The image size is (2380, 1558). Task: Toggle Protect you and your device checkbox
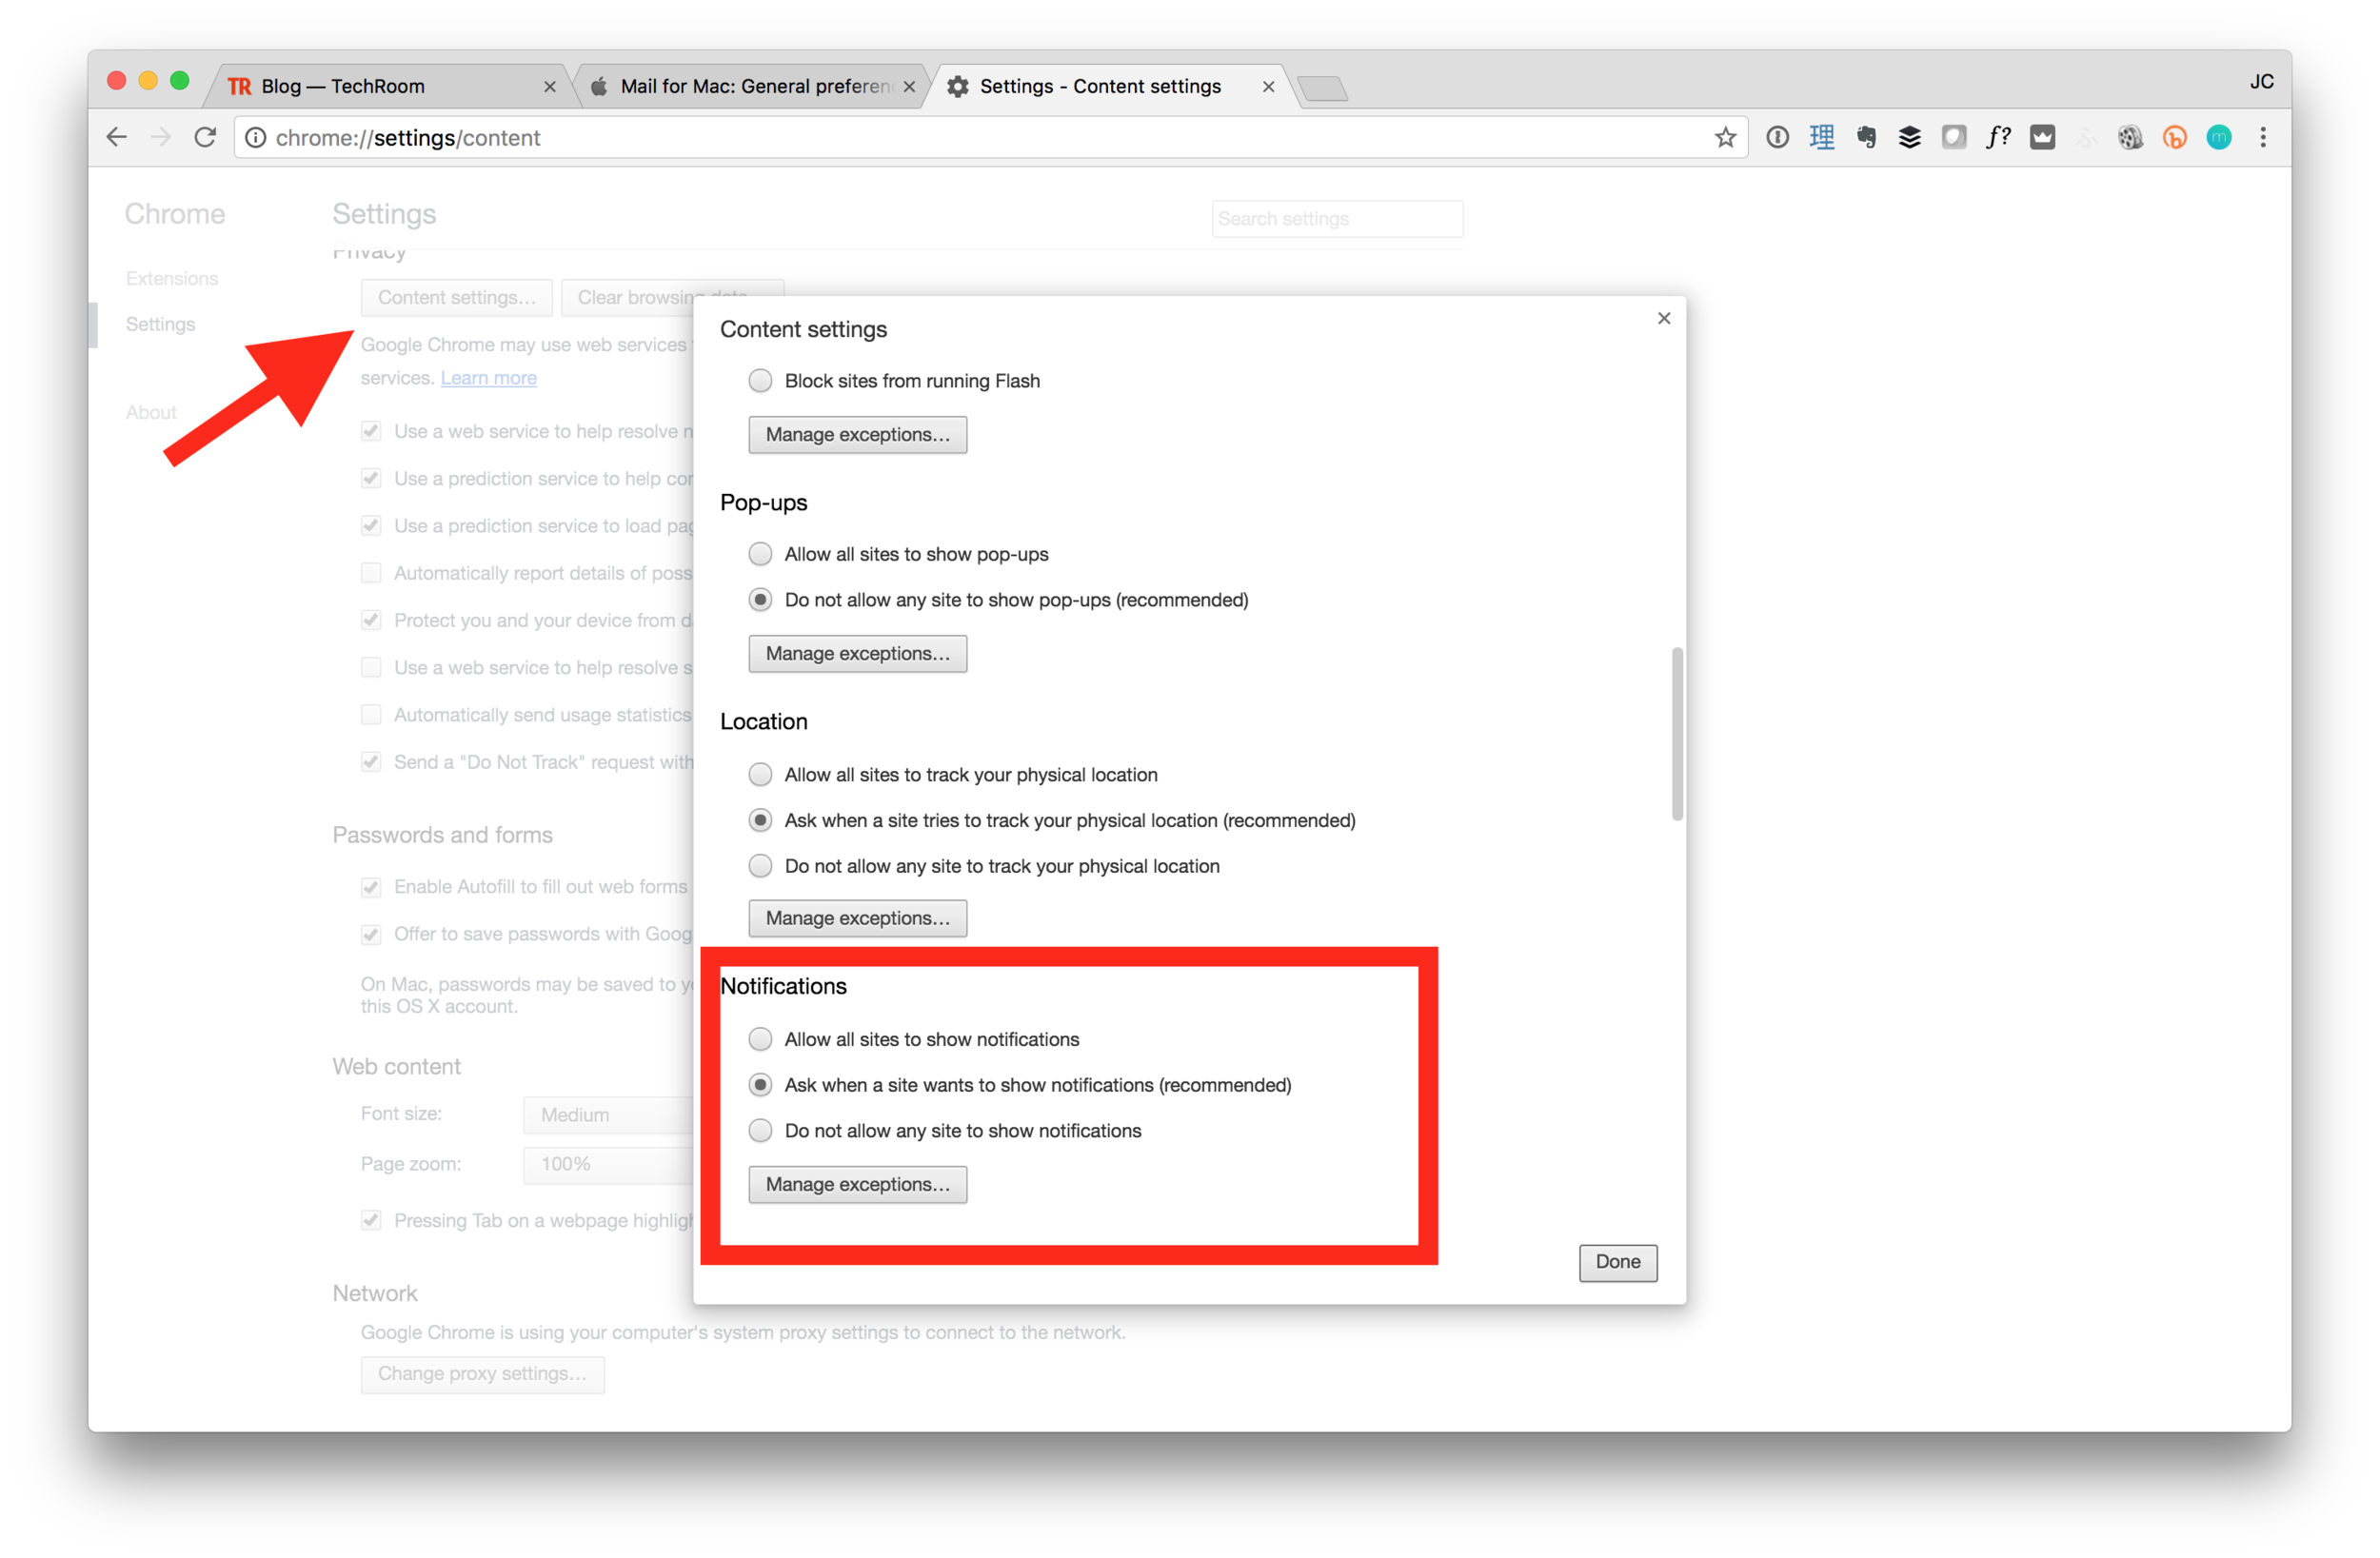(x=371, y=620)
